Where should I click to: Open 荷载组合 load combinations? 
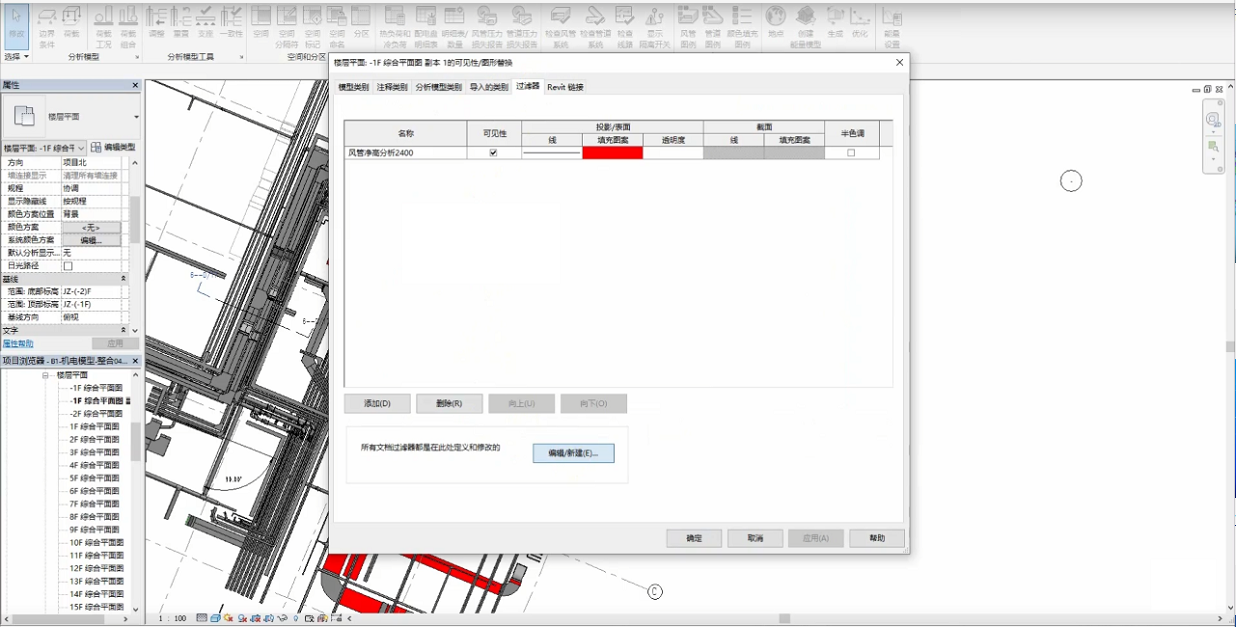click(x=128, y=26)
